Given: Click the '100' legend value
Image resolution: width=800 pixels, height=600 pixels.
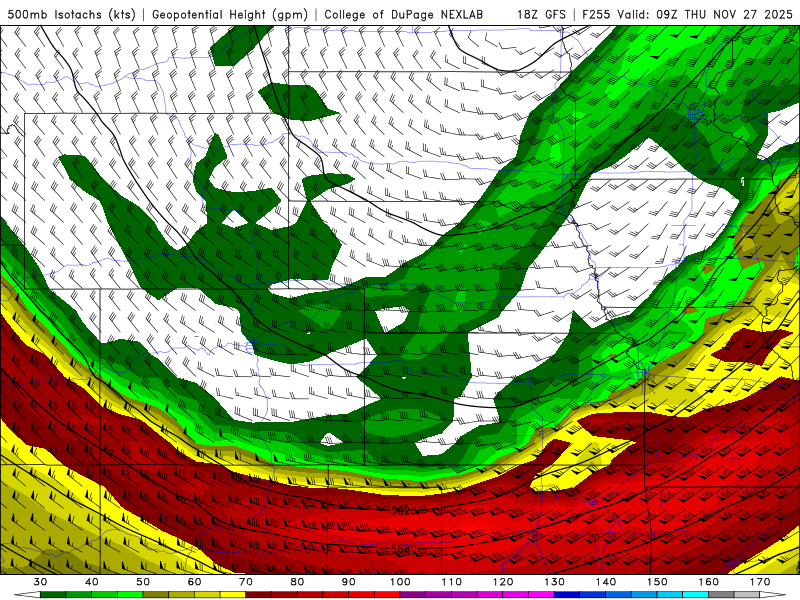Looking at the screenshot, I should (400, 582).
